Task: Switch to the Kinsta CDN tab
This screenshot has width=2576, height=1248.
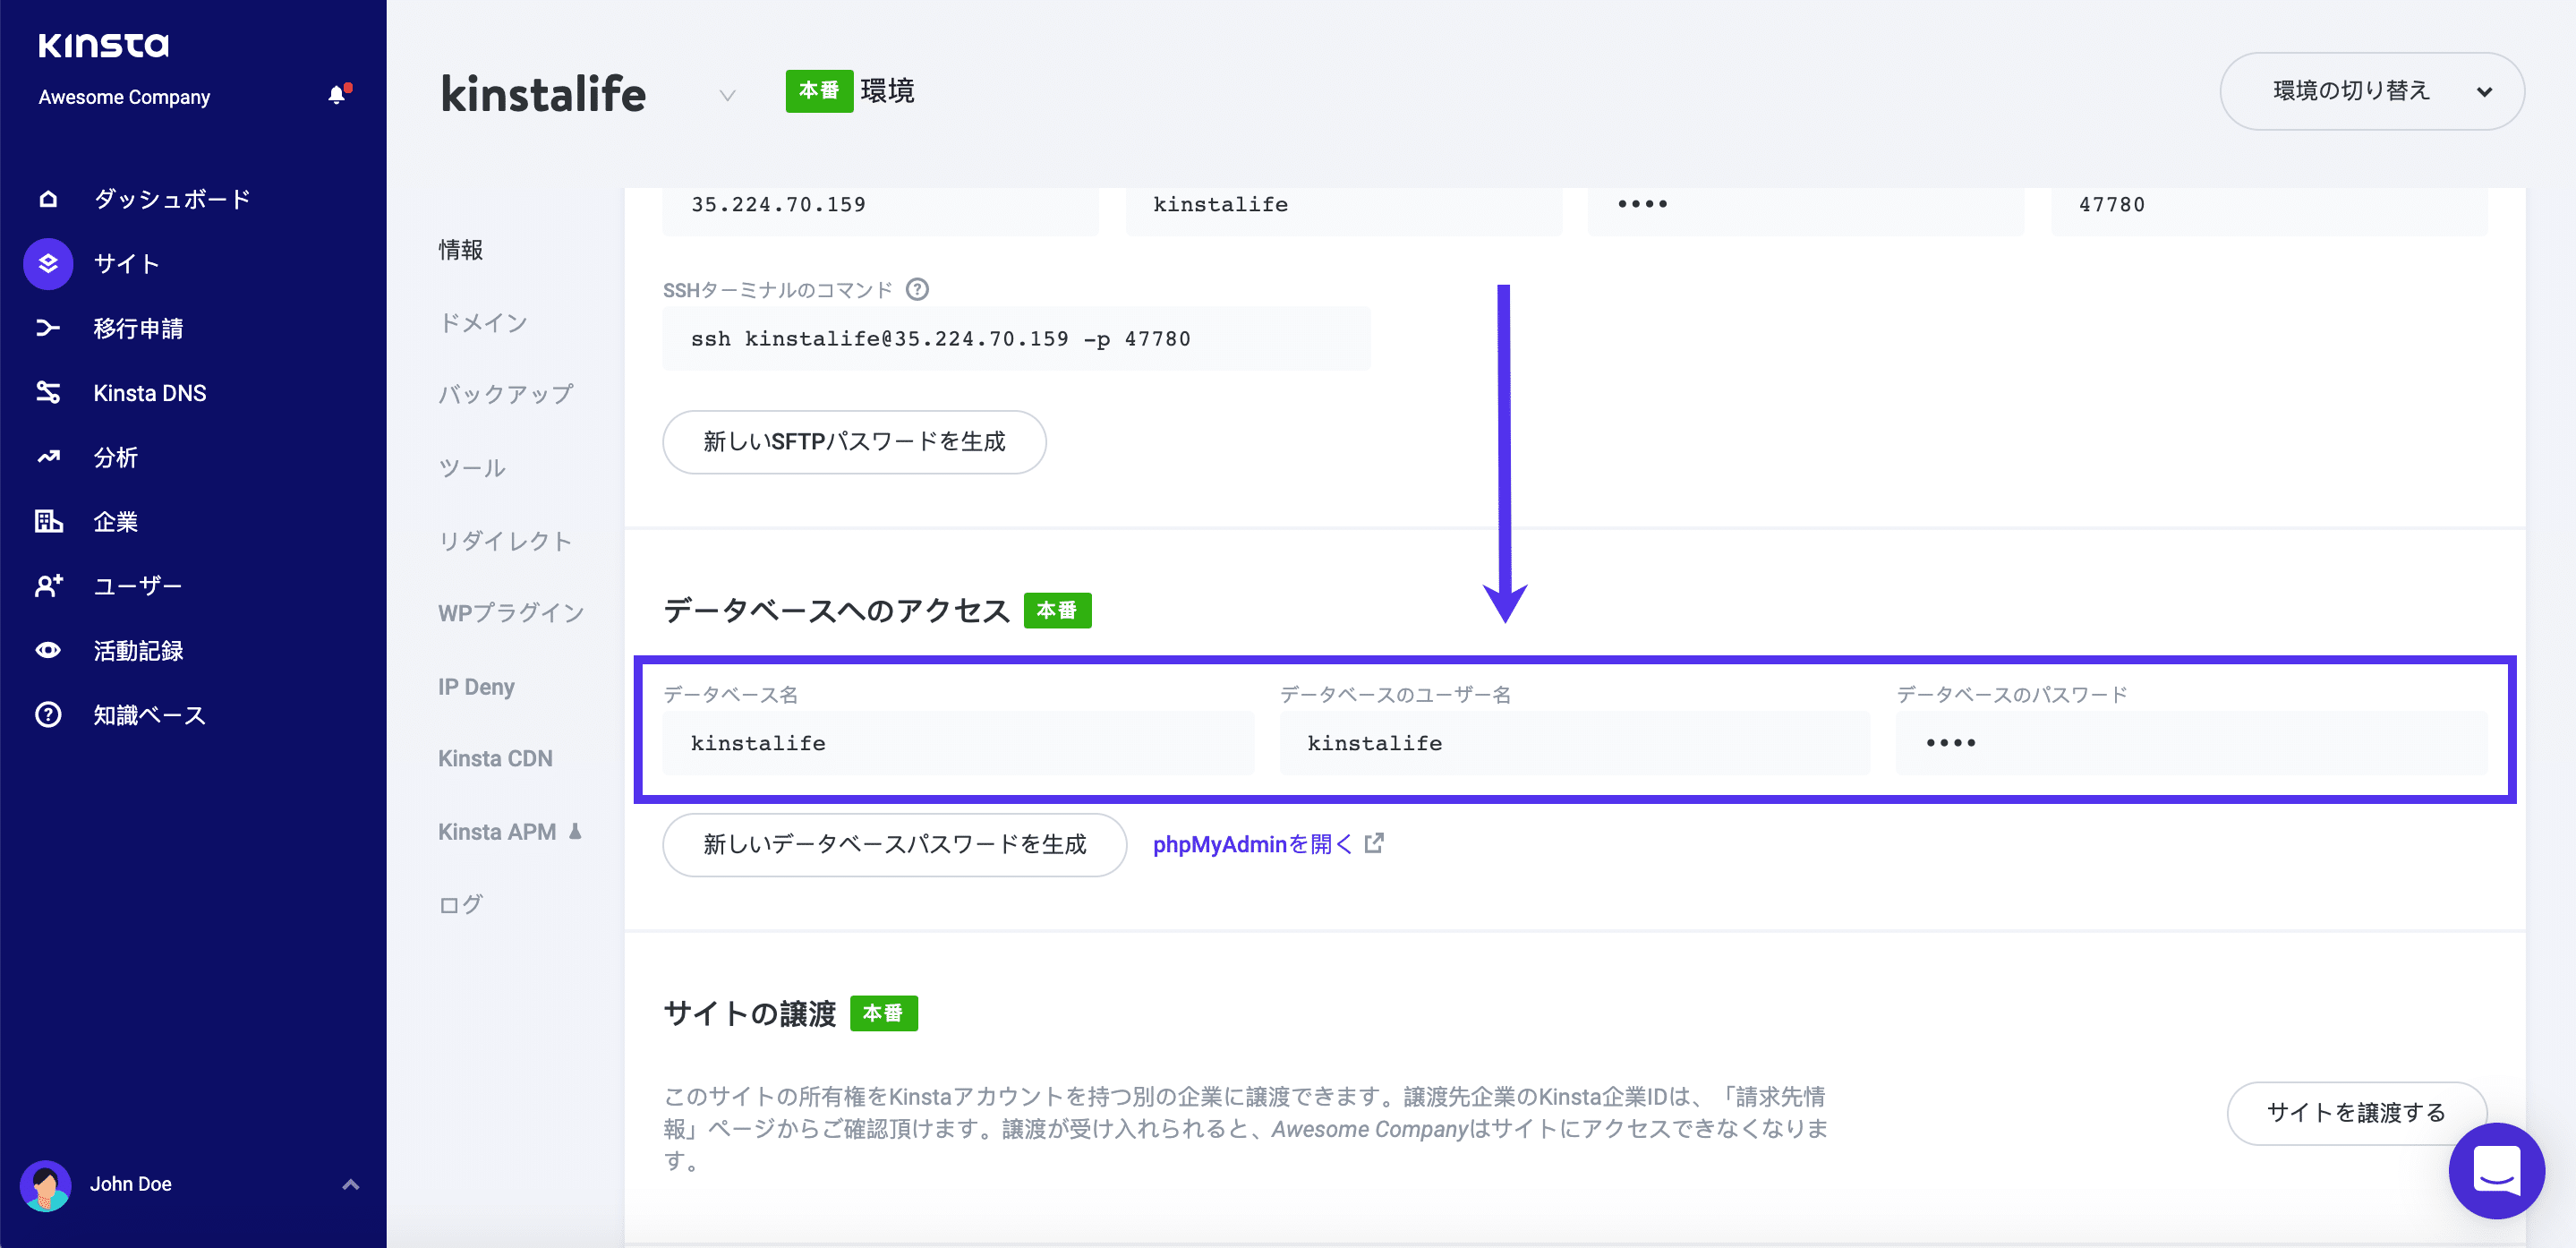Action: coord(495,758)
